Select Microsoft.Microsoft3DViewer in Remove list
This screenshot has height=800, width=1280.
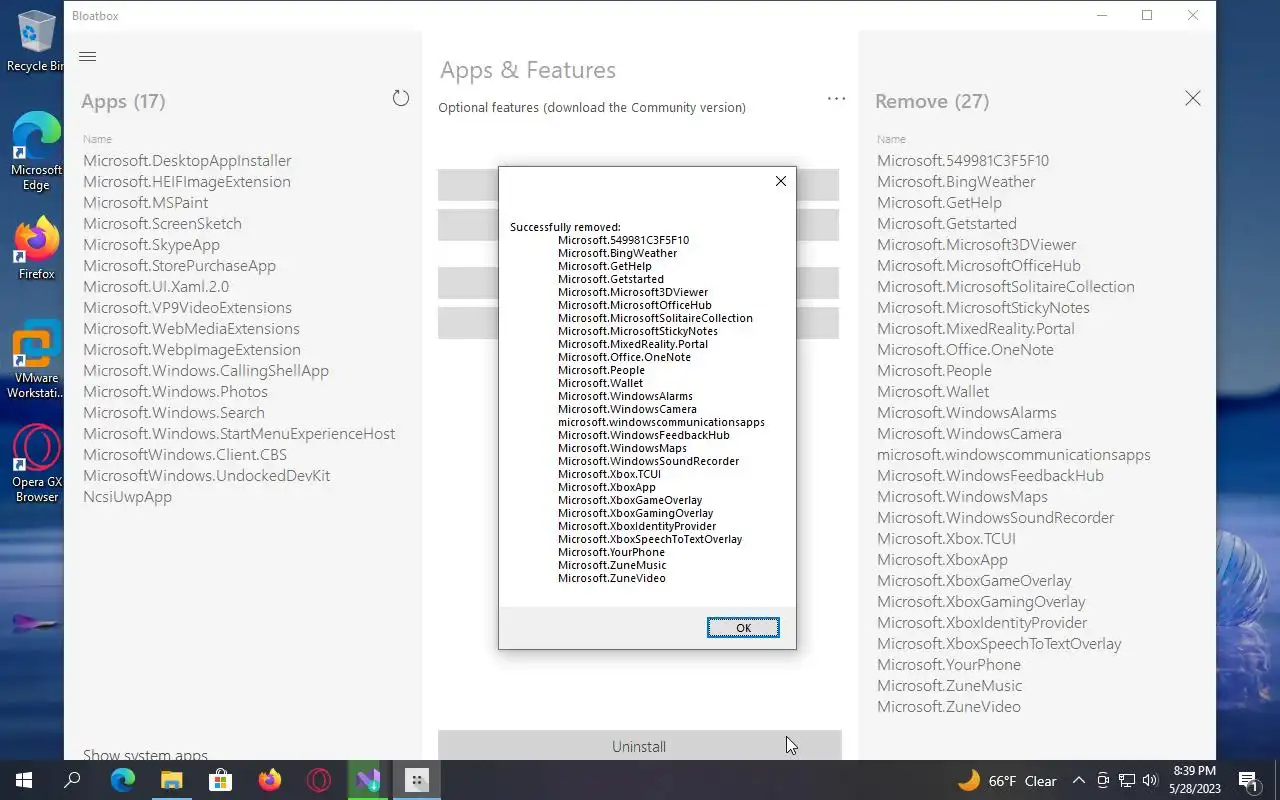pos(977,244)
